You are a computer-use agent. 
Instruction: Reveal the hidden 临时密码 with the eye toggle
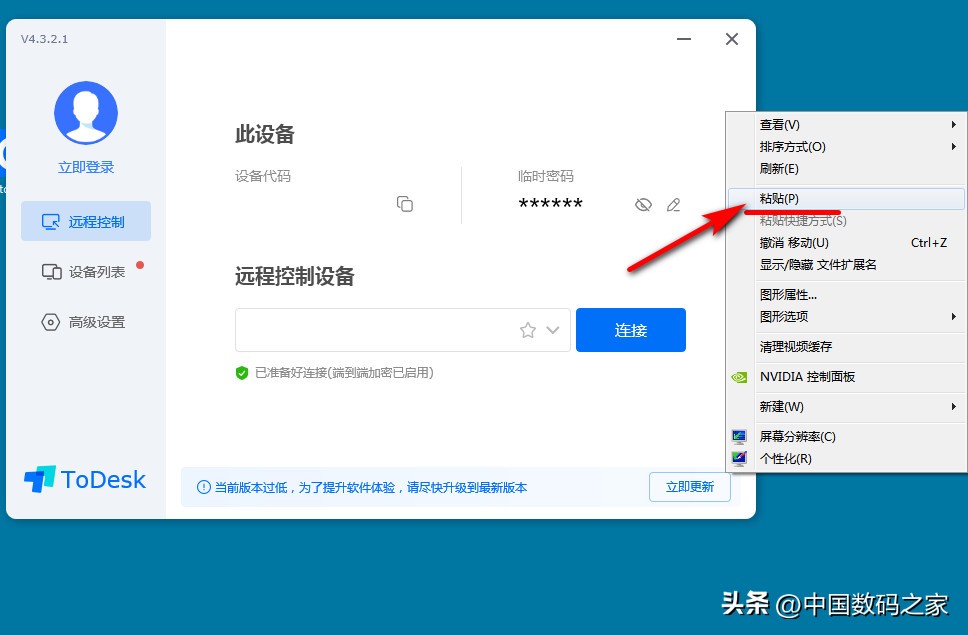(x=641, y=204)
